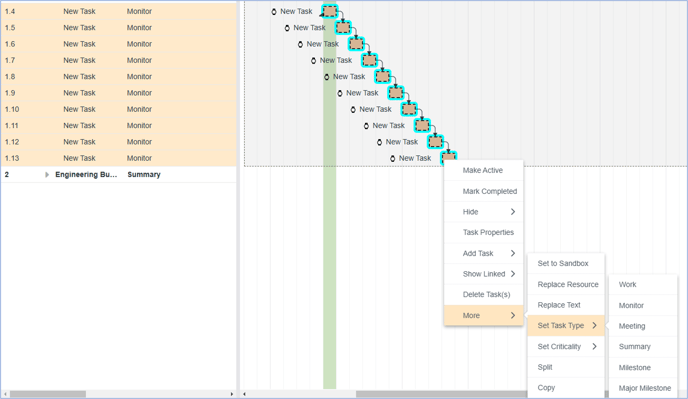The image size is (688, 399).
Task: Choose Split from the submenu
Action: coord(566,367)
